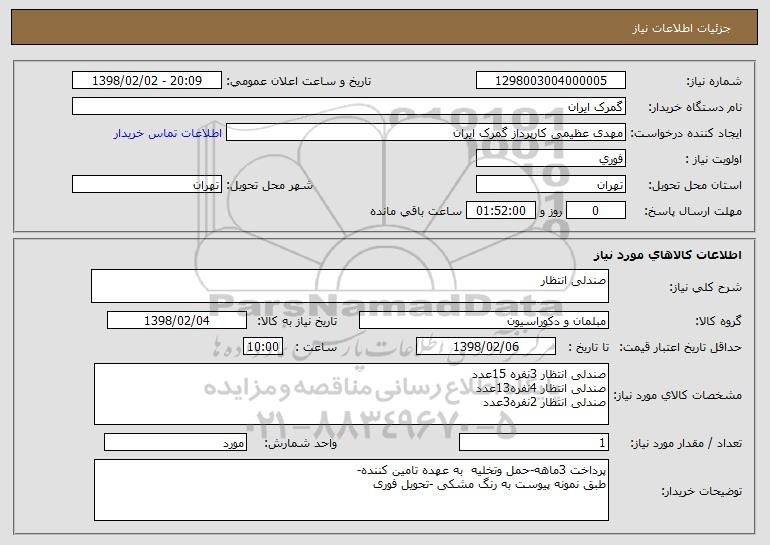Click the line صندلی انتظار 2نفره3عدد
This screenshot has height=545, width=770.
click(545, 402)
